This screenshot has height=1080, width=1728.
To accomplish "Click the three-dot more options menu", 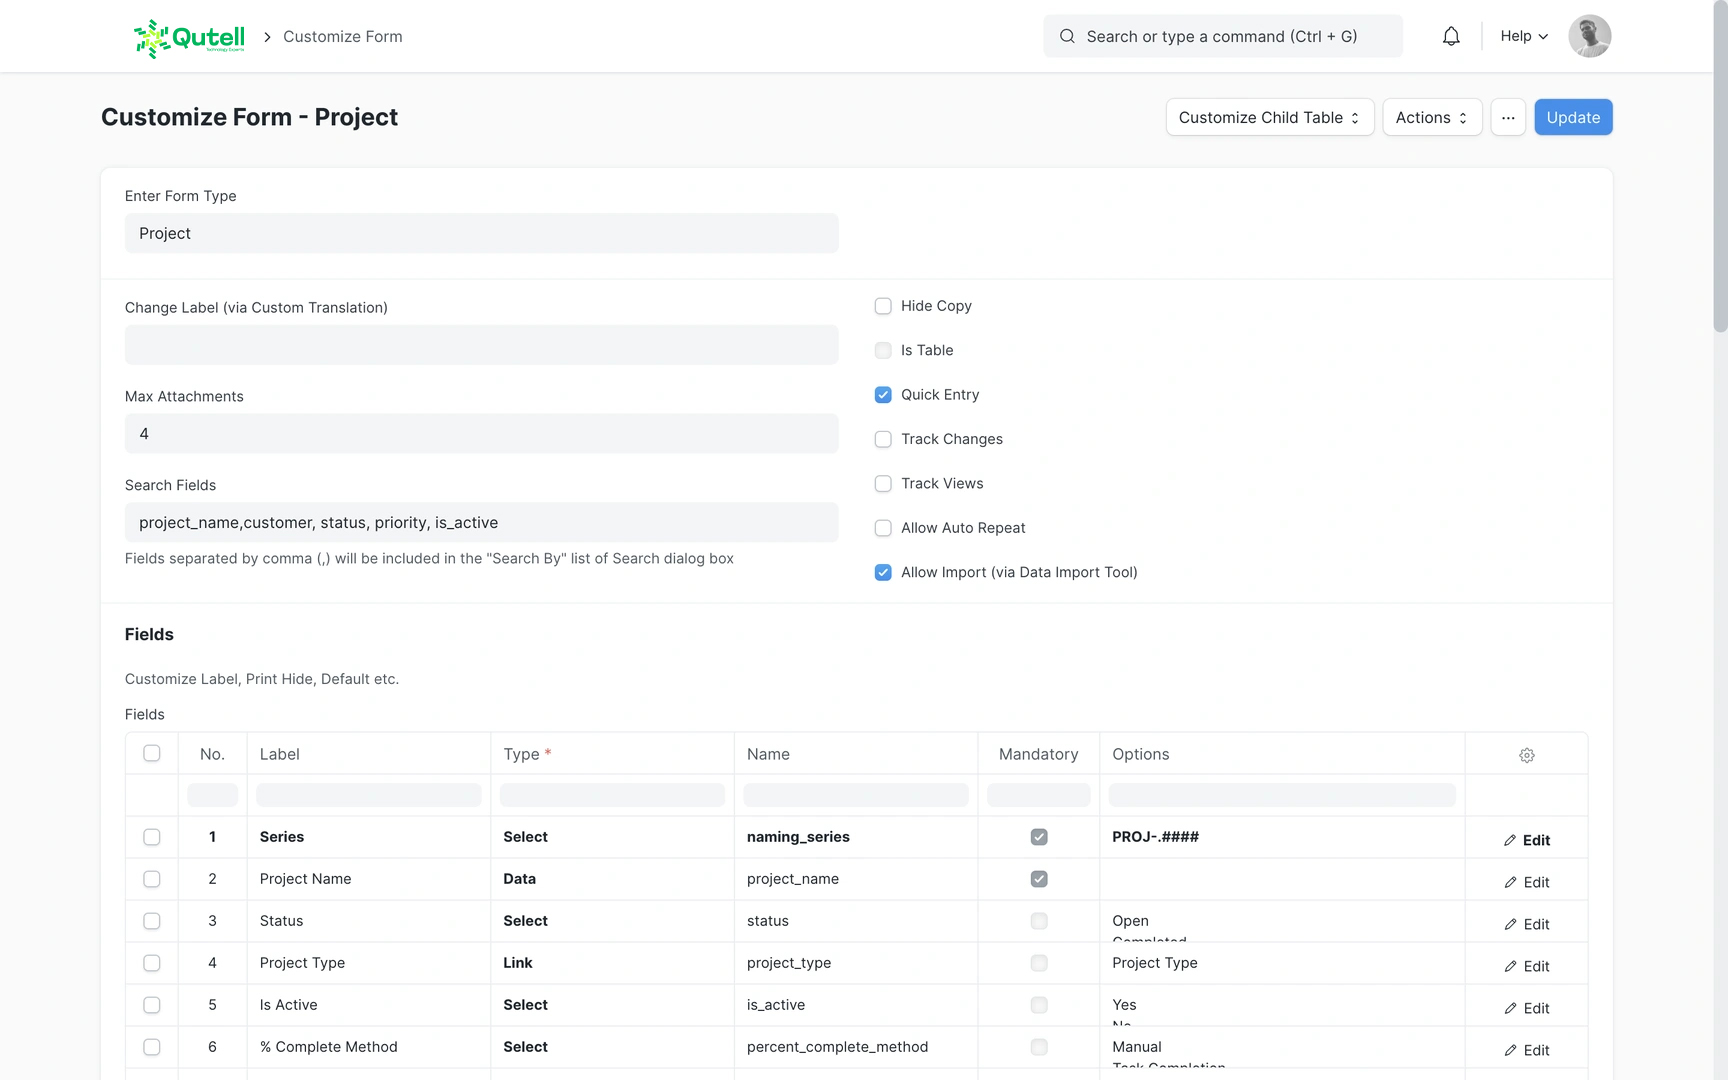I will click(x=1508, y=118).
